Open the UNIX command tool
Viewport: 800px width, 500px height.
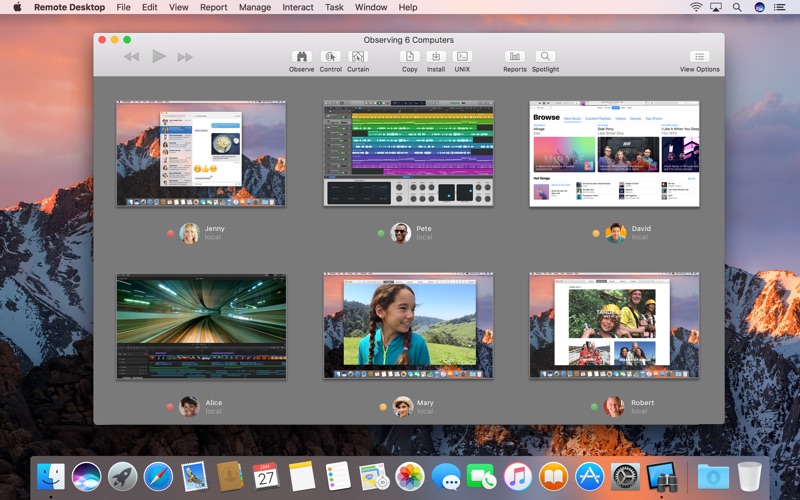pyautogui.click(x=462, y=57)
